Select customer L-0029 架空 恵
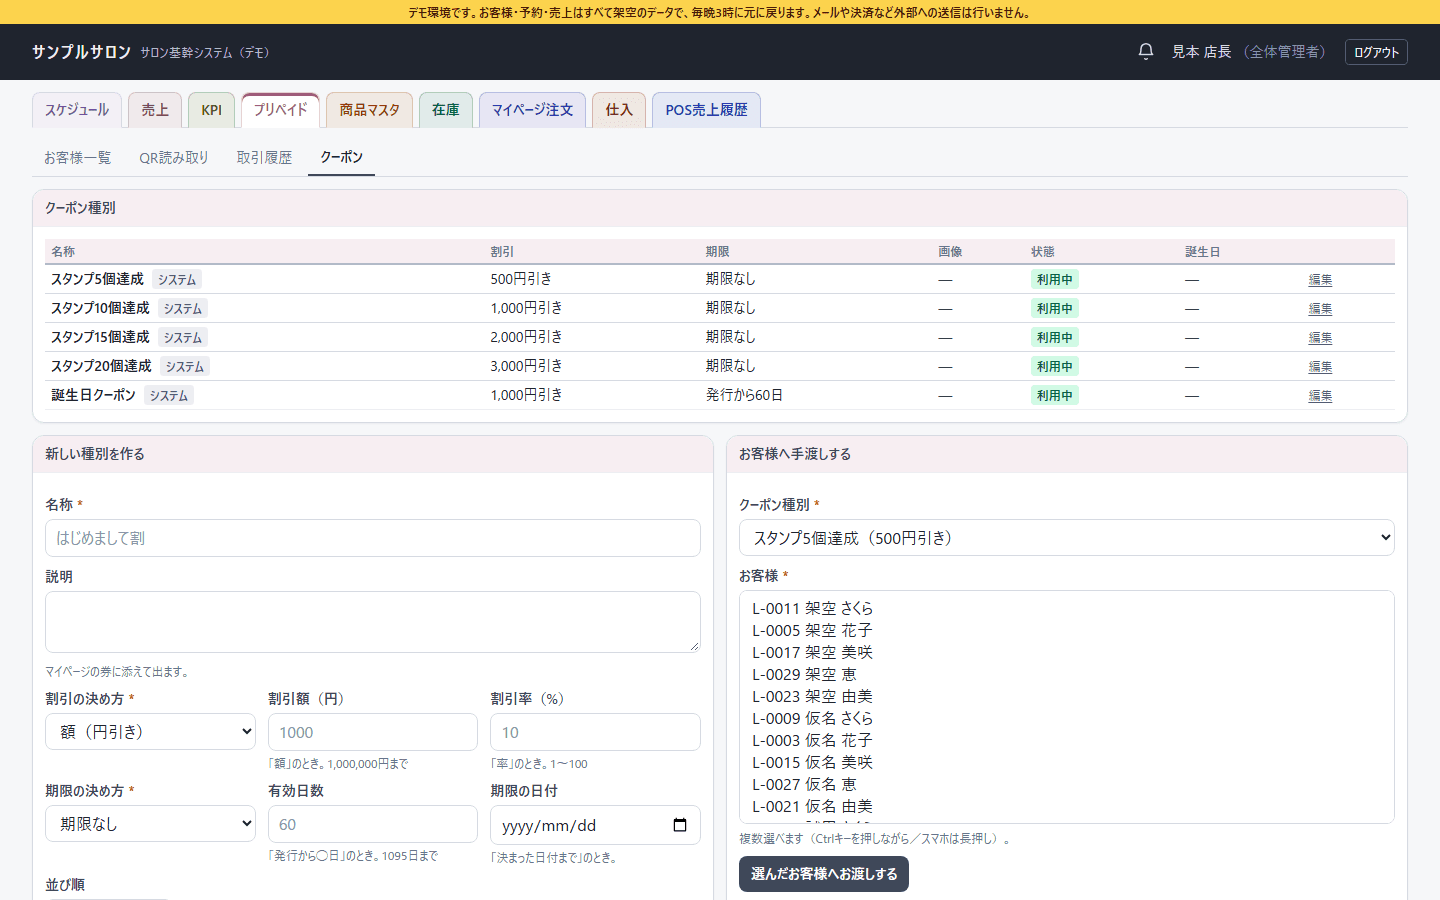This screenshot has height=900, width=1440. (x=1066, y=674)
